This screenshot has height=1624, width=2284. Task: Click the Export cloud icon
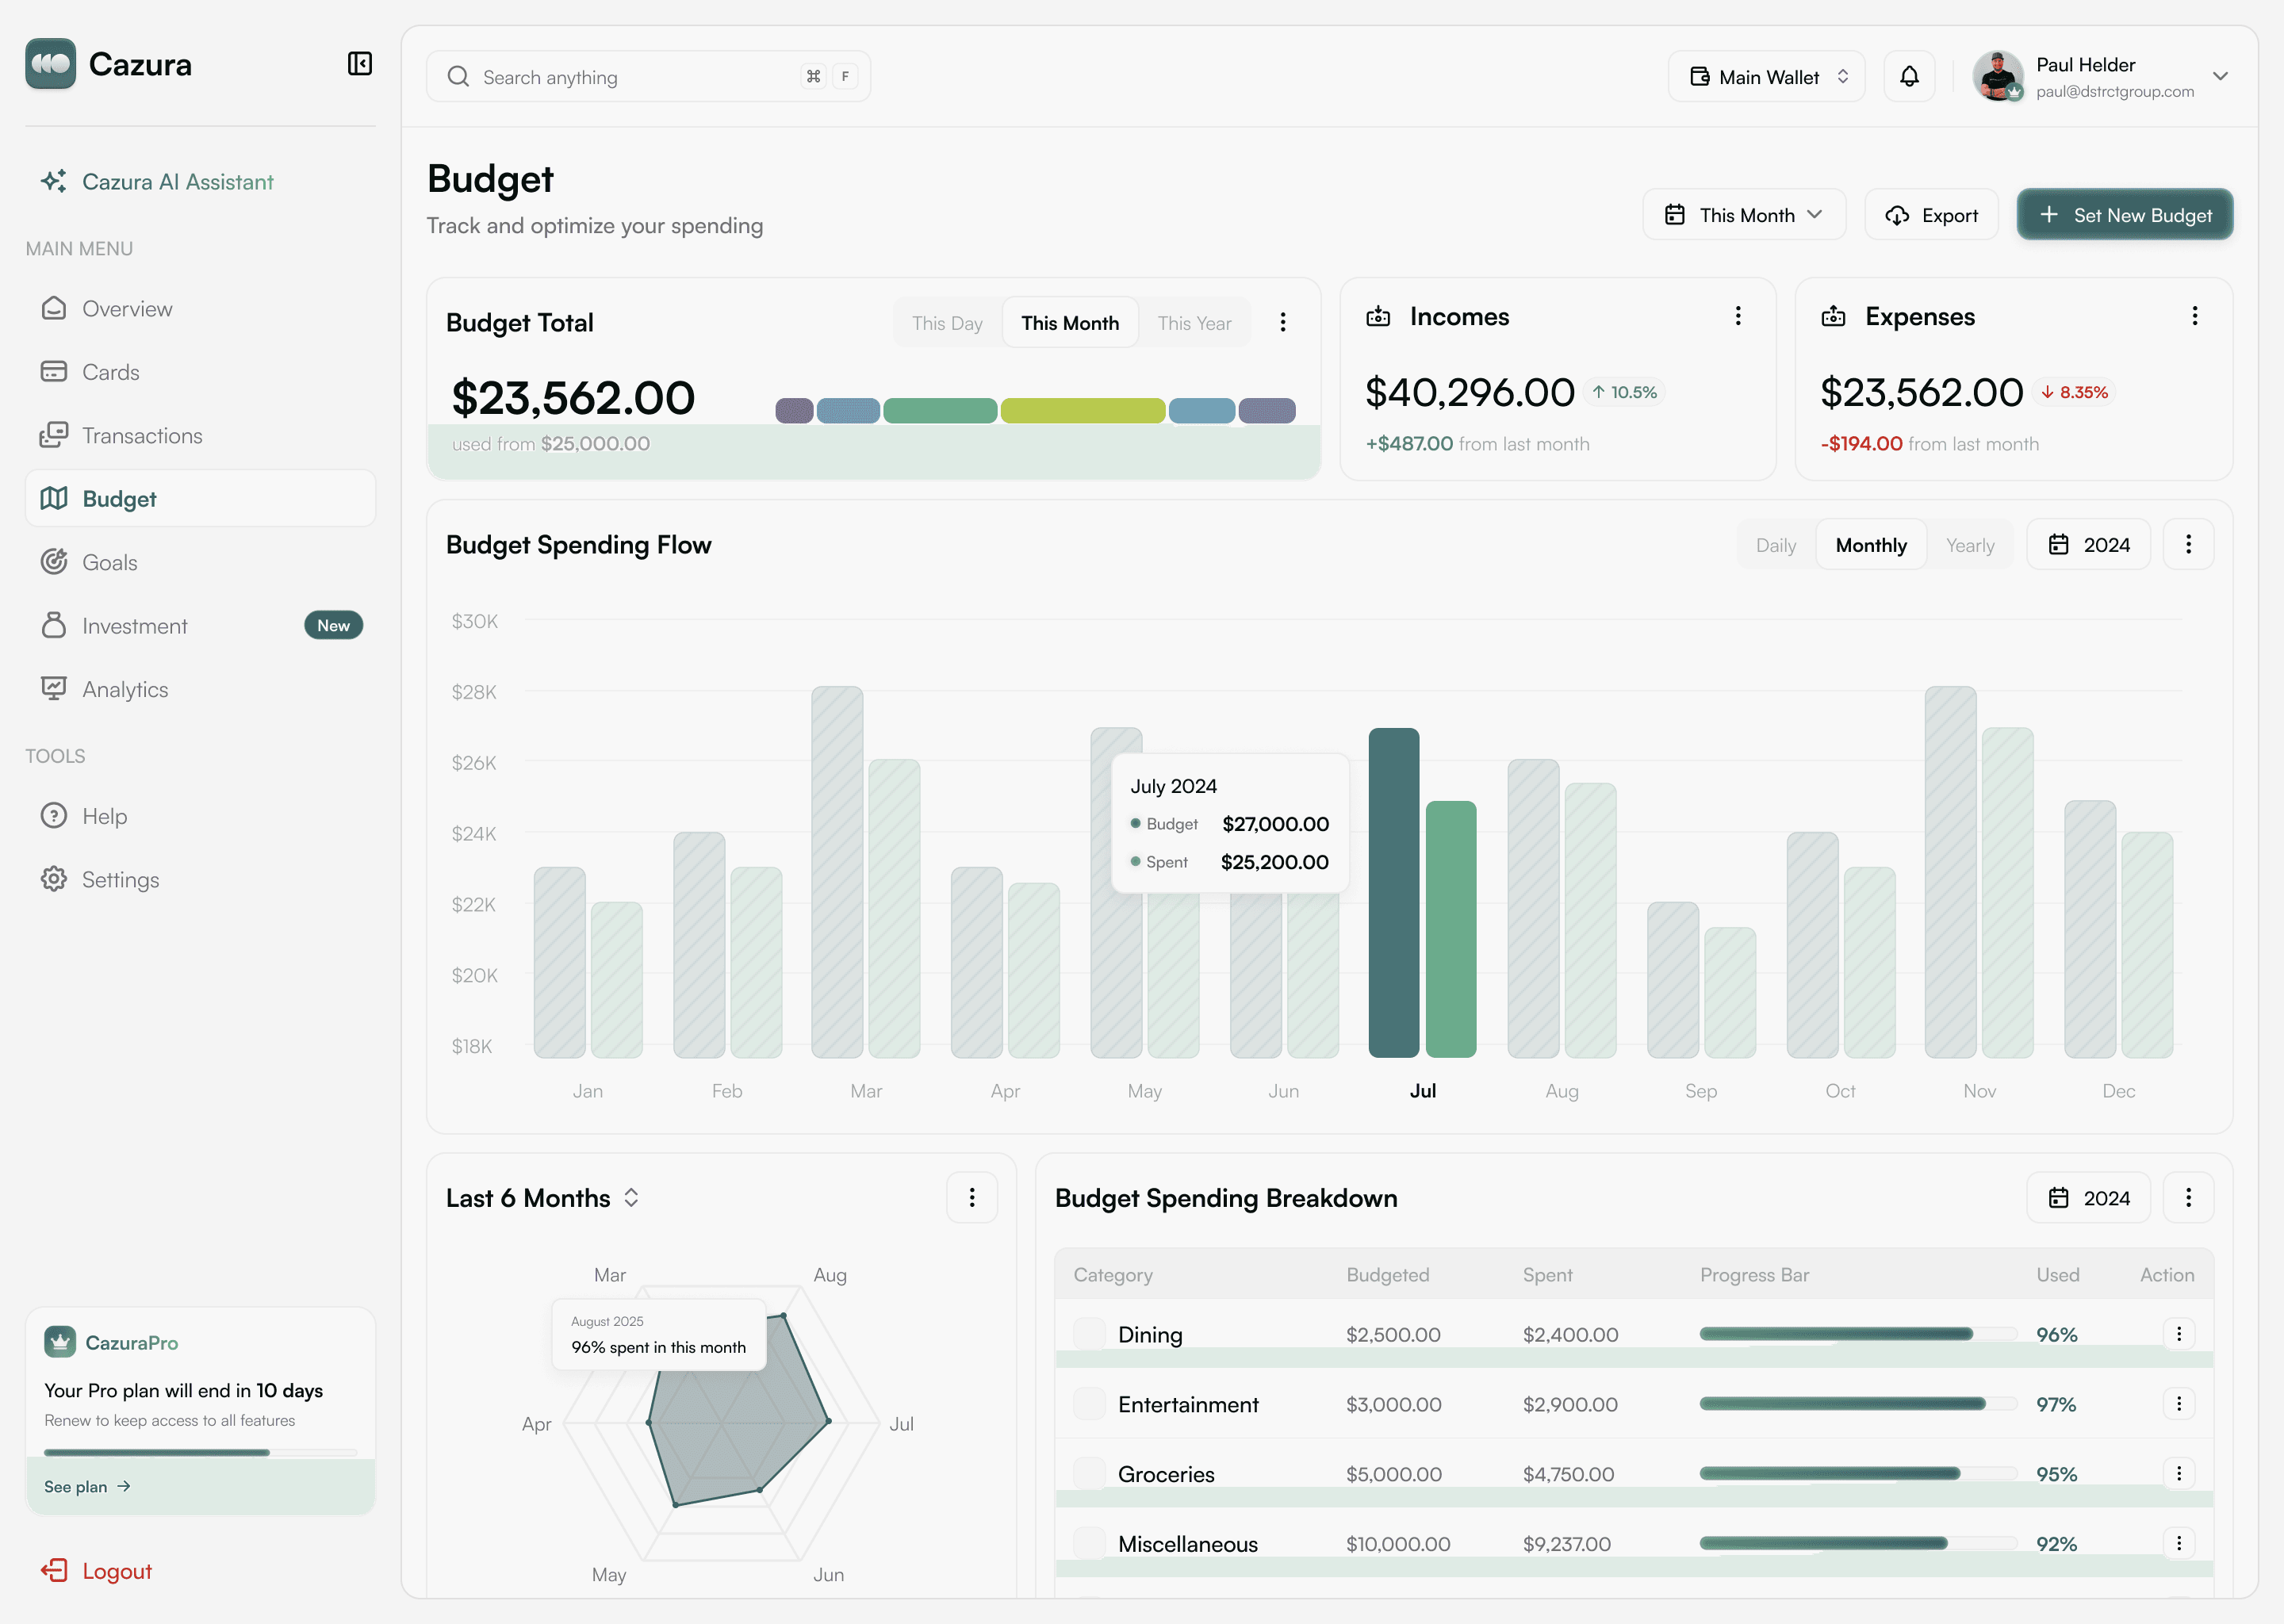pos(1897,215)
